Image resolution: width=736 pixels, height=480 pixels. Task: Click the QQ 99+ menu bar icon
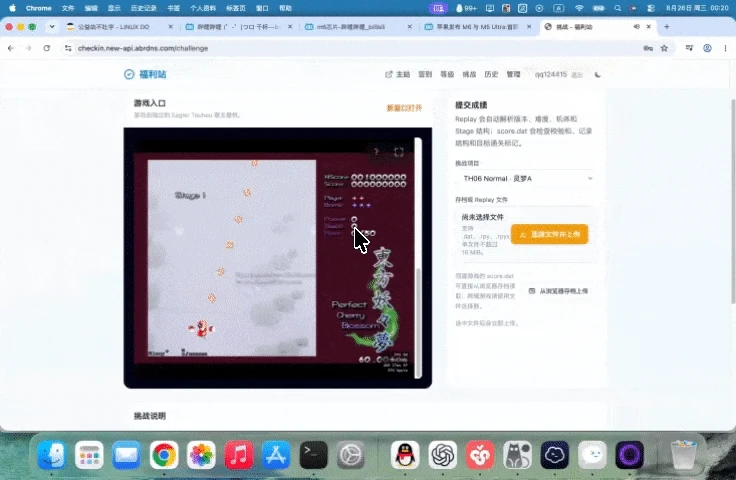[x=466, y=8]
